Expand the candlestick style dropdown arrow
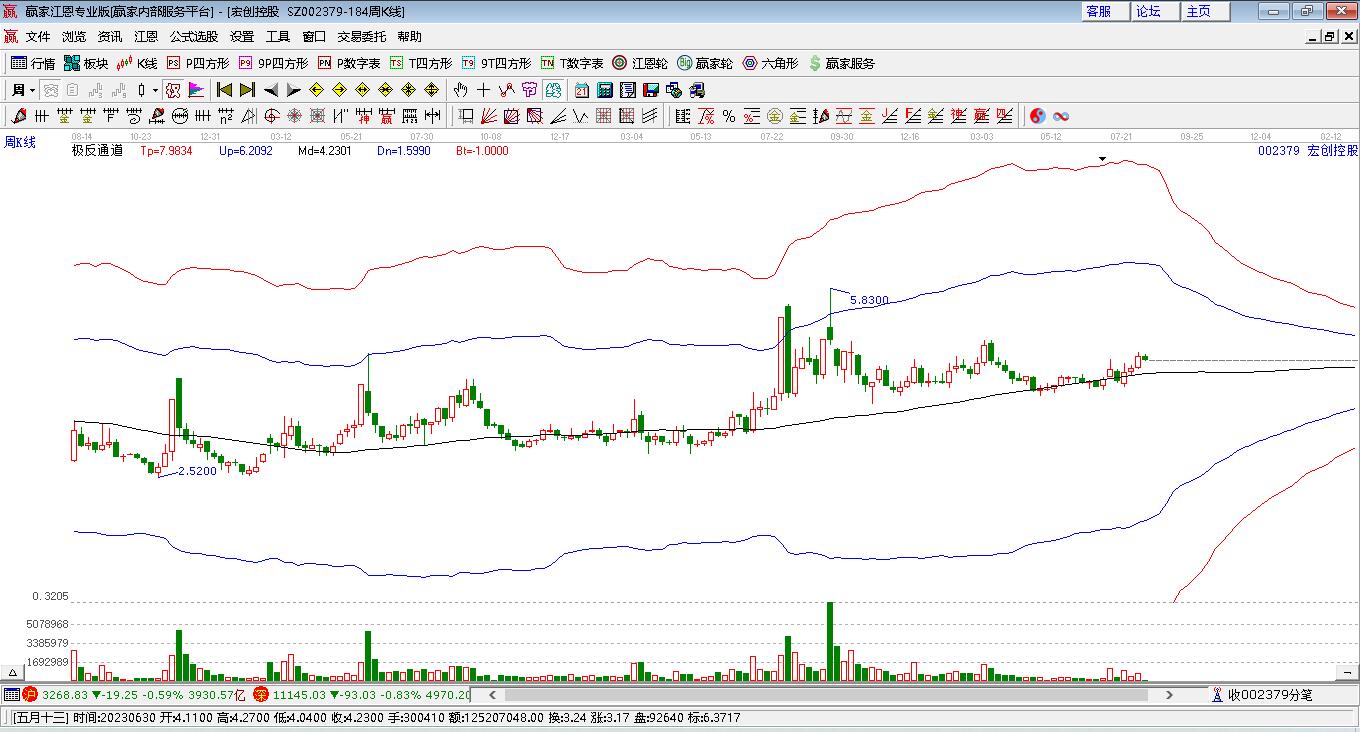The height and width of the screenshot is (732, 1360). [x=156, y=90]
